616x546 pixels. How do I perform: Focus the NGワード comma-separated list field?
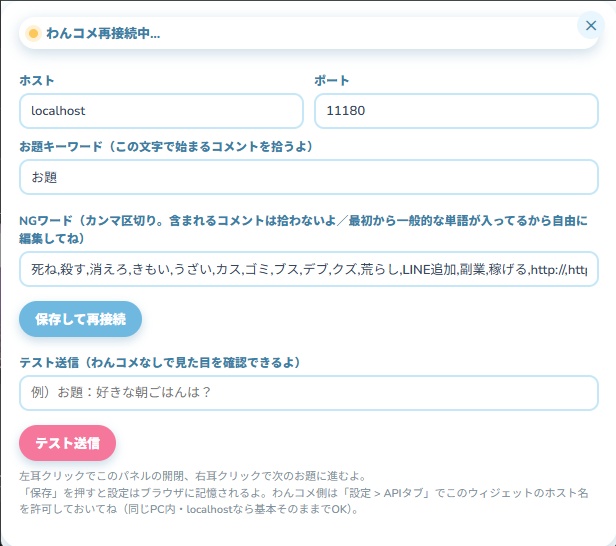[309, 269]
